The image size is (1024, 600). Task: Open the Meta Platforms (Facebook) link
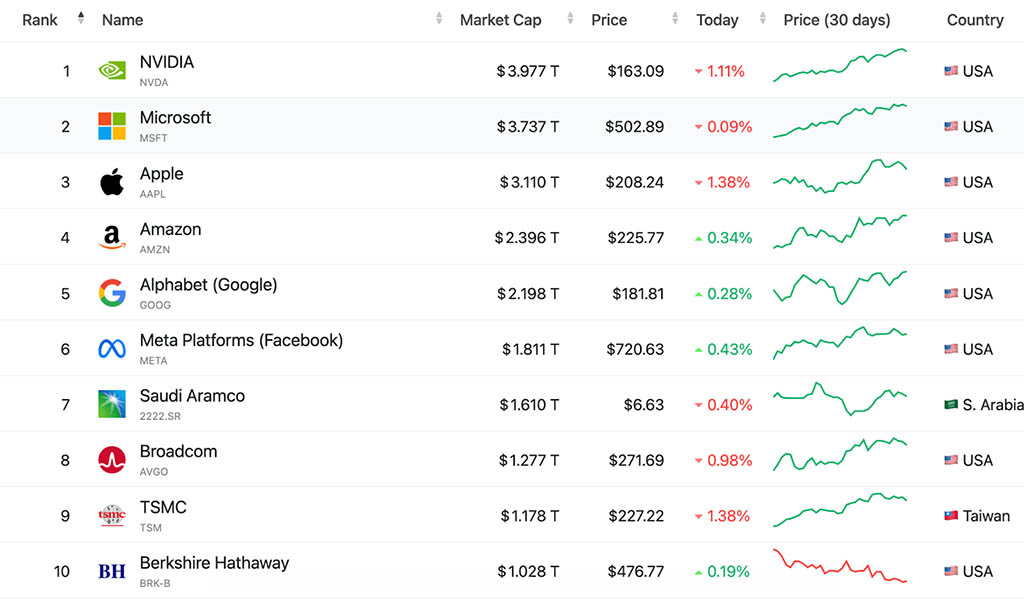click(x=241, y=340)
